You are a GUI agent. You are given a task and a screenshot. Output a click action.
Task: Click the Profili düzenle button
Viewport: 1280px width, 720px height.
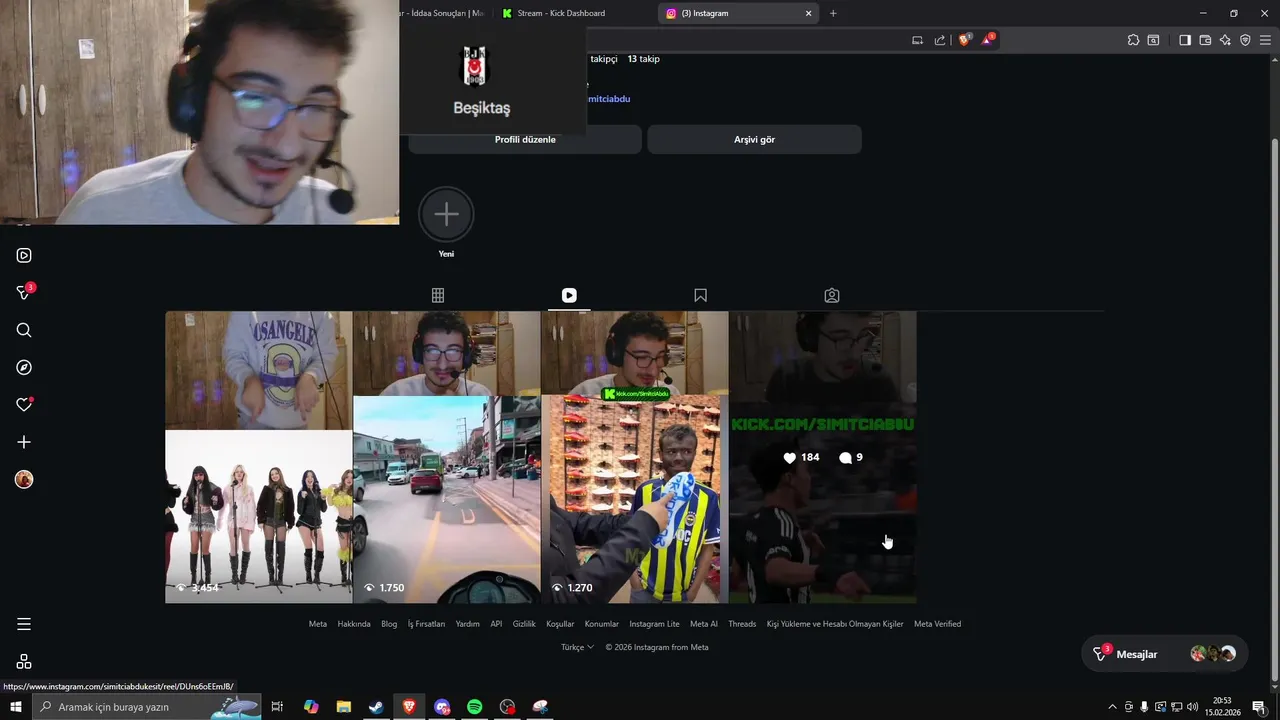pos(525,139)
